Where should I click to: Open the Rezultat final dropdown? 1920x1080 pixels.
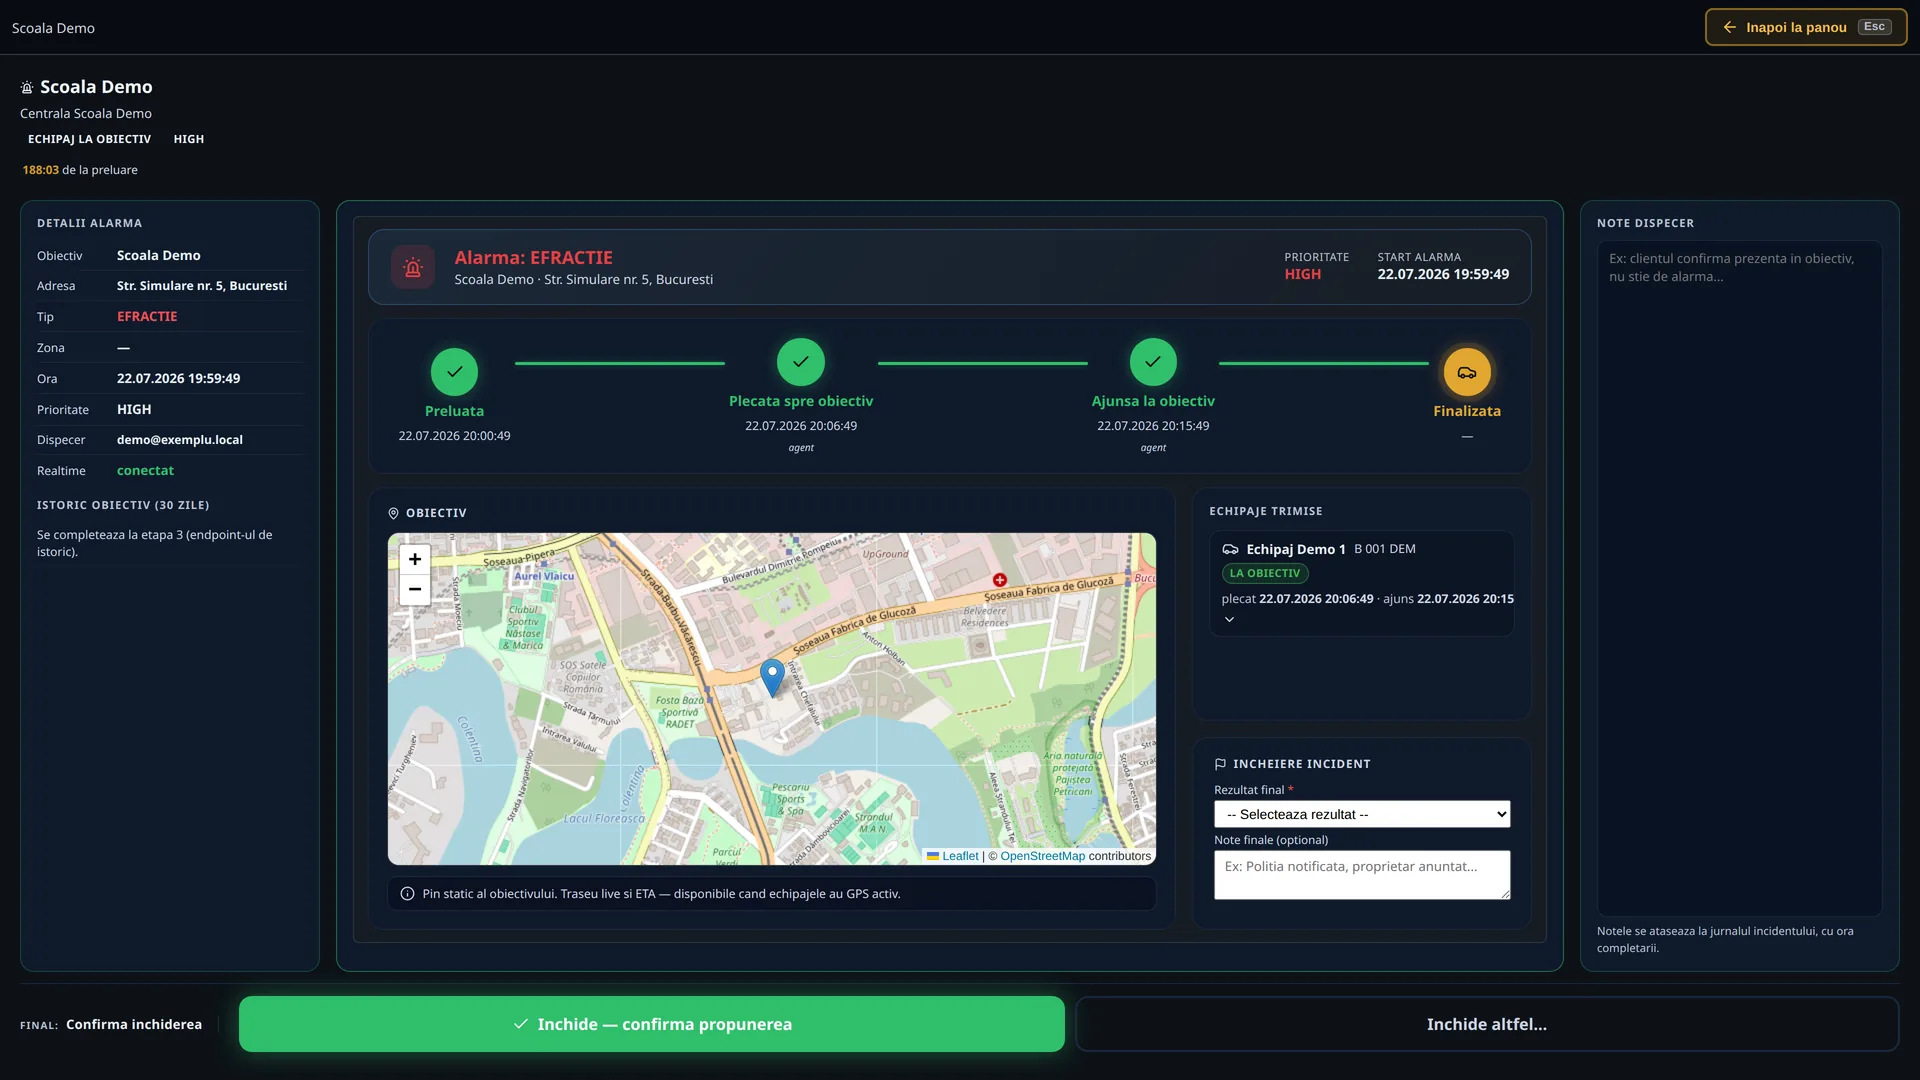tap(1362, 814)
